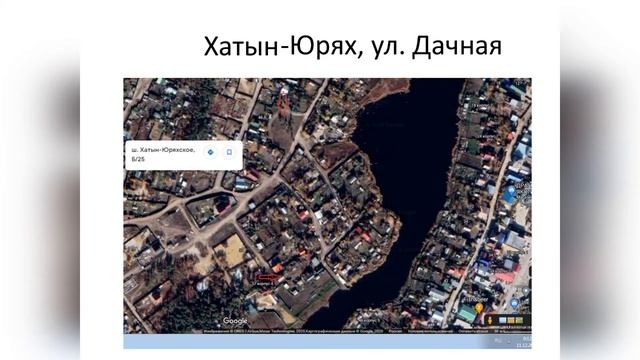The image size is (640, 360).
Task: Click the address text 'ш. Хатын-Юряхское, Б/25'
Action: (162, 154)
